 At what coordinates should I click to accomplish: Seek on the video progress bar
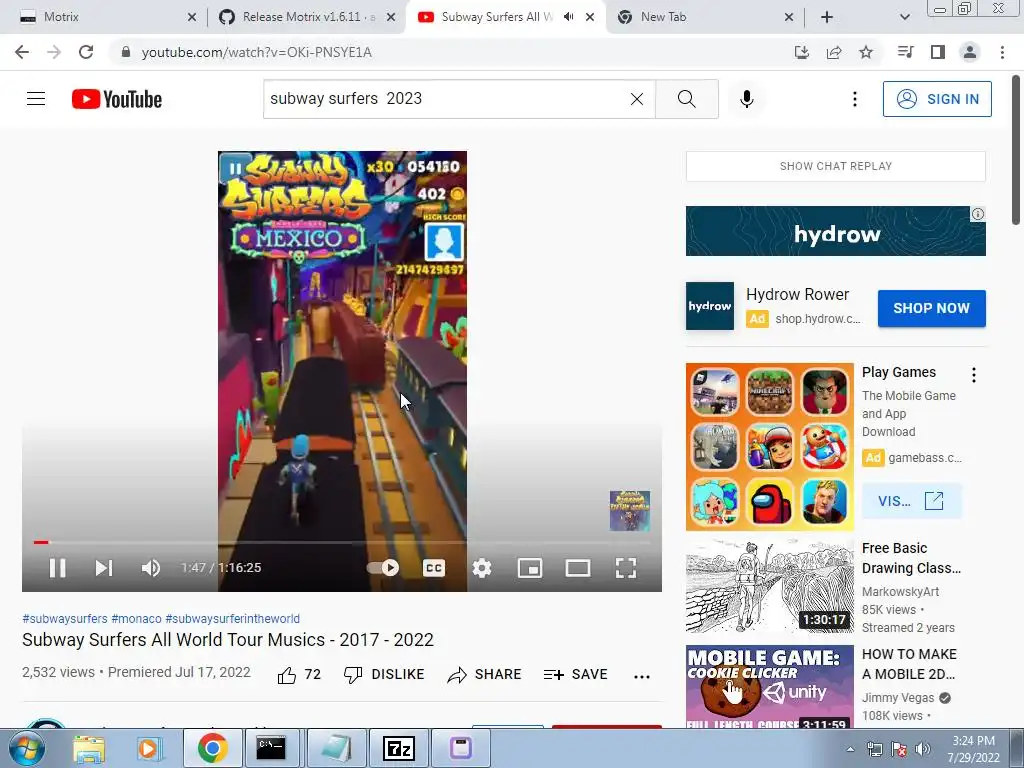point(342,542)
